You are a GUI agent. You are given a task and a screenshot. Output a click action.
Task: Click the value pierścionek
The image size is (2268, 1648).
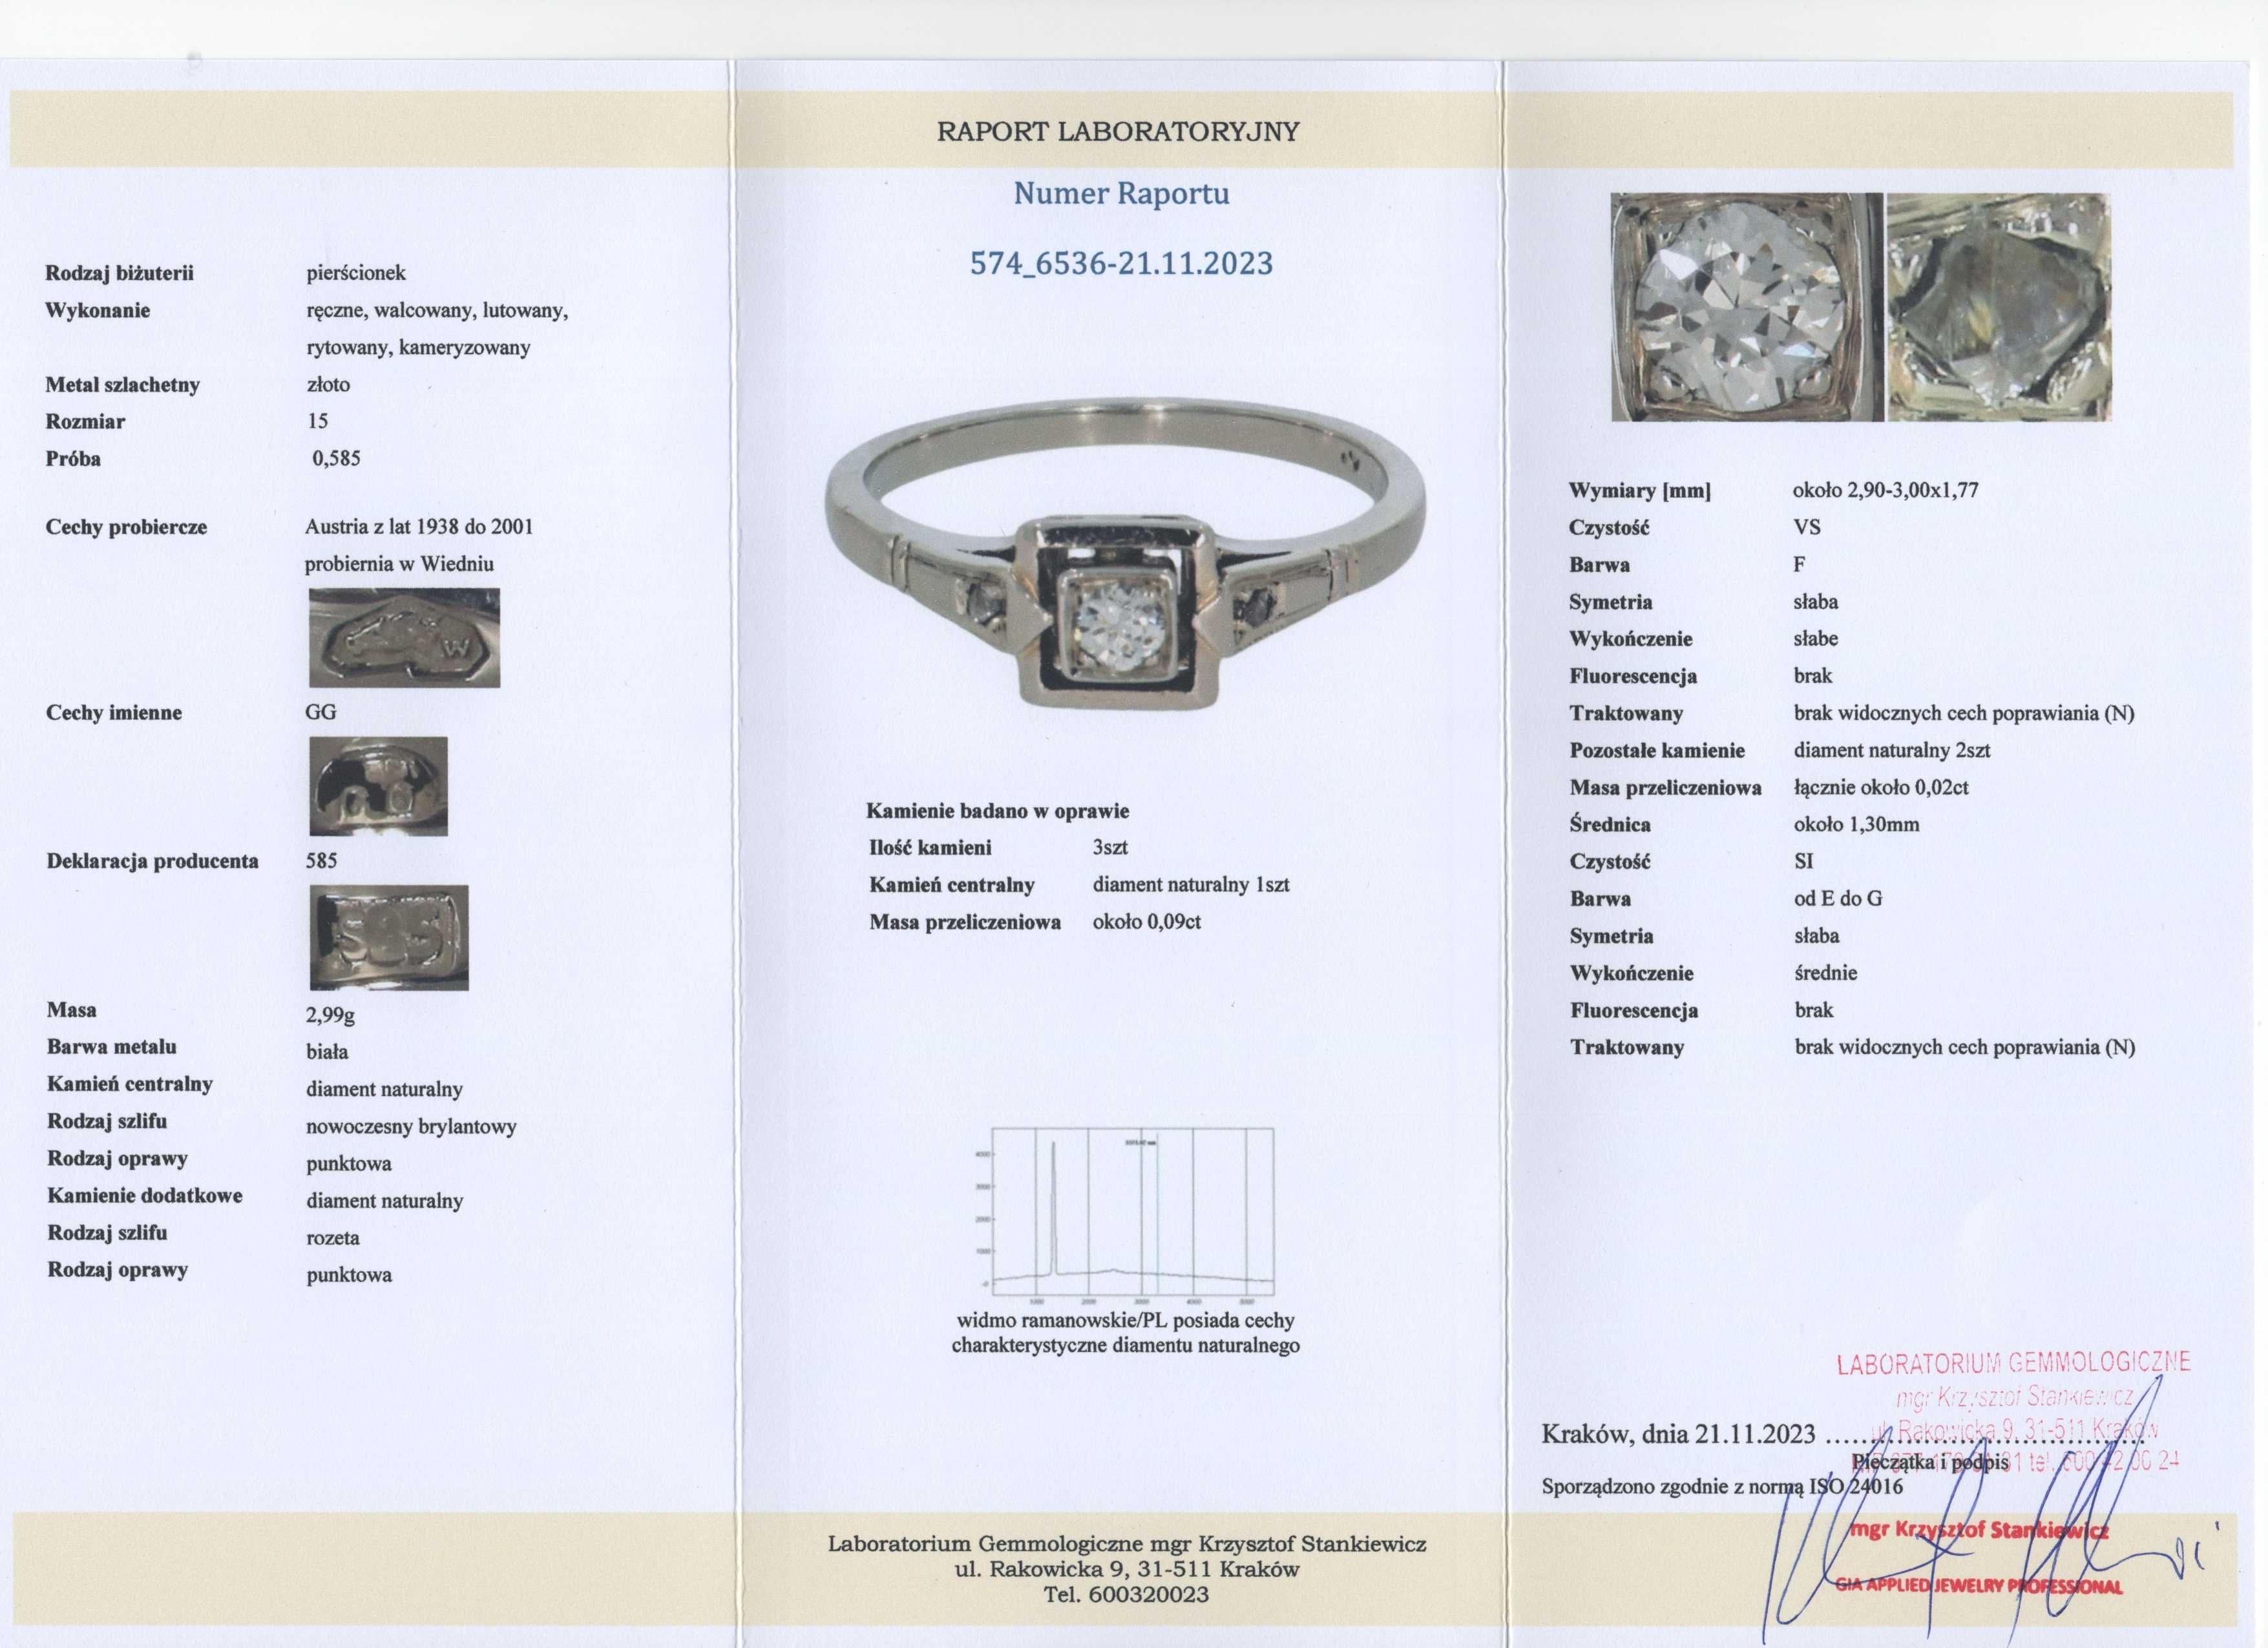click(x=356, y=273)
